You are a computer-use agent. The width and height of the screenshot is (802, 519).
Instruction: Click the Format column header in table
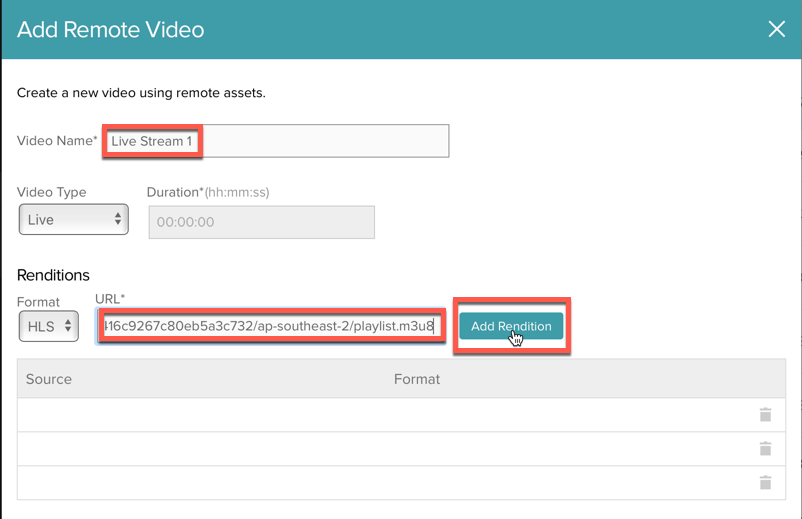(417, 379)
